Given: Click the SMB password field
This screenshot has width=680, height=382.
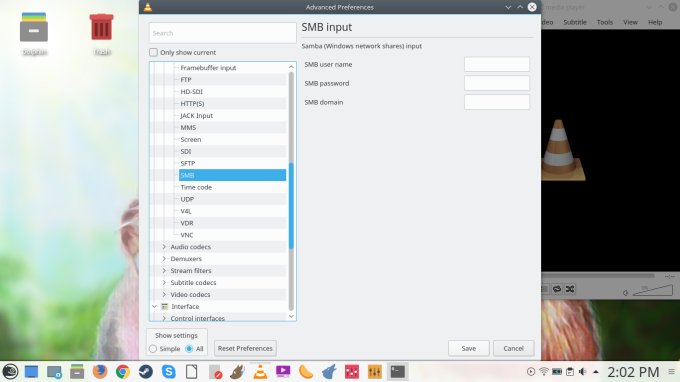Looking at the screenshot, I should (x=497, y=83).
